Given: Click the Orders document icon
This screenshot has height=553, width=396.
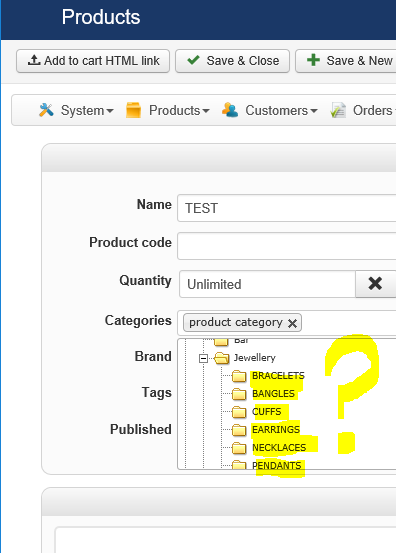Looking at the screenshot, I should [338, 110].
